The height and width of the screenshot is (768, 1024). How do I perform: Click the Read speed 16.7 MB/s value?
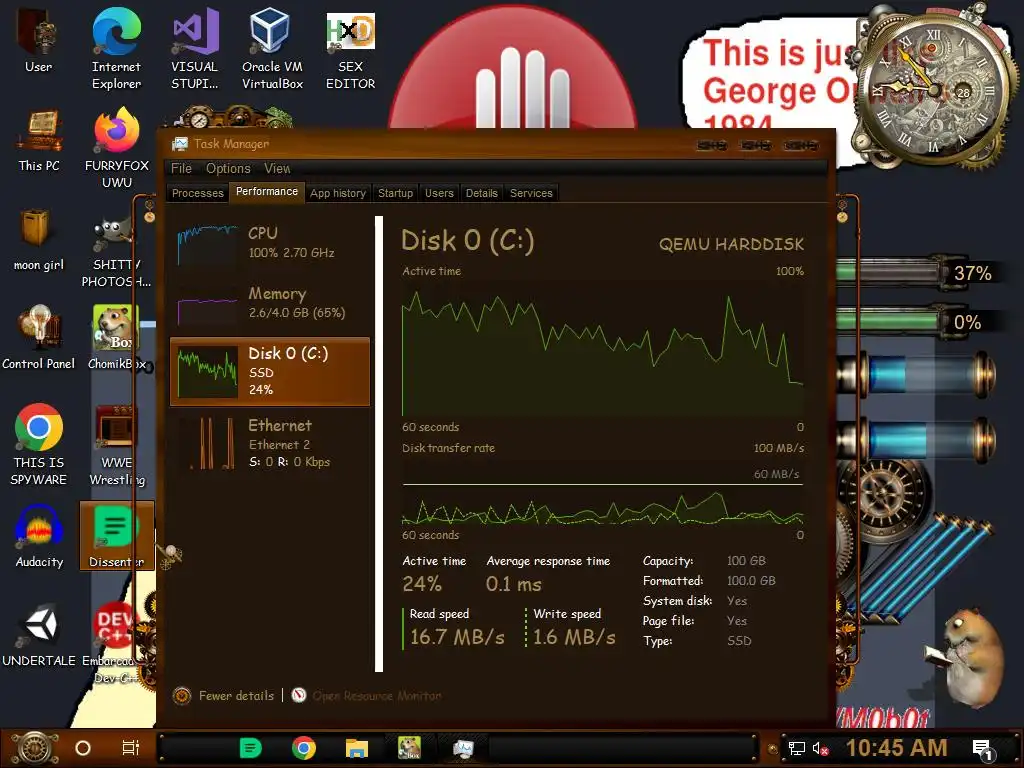[457, 637]
